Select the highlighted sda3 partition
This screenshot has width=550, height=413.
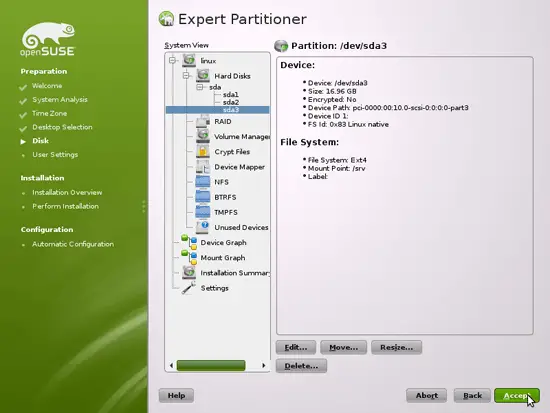(217, 110)
